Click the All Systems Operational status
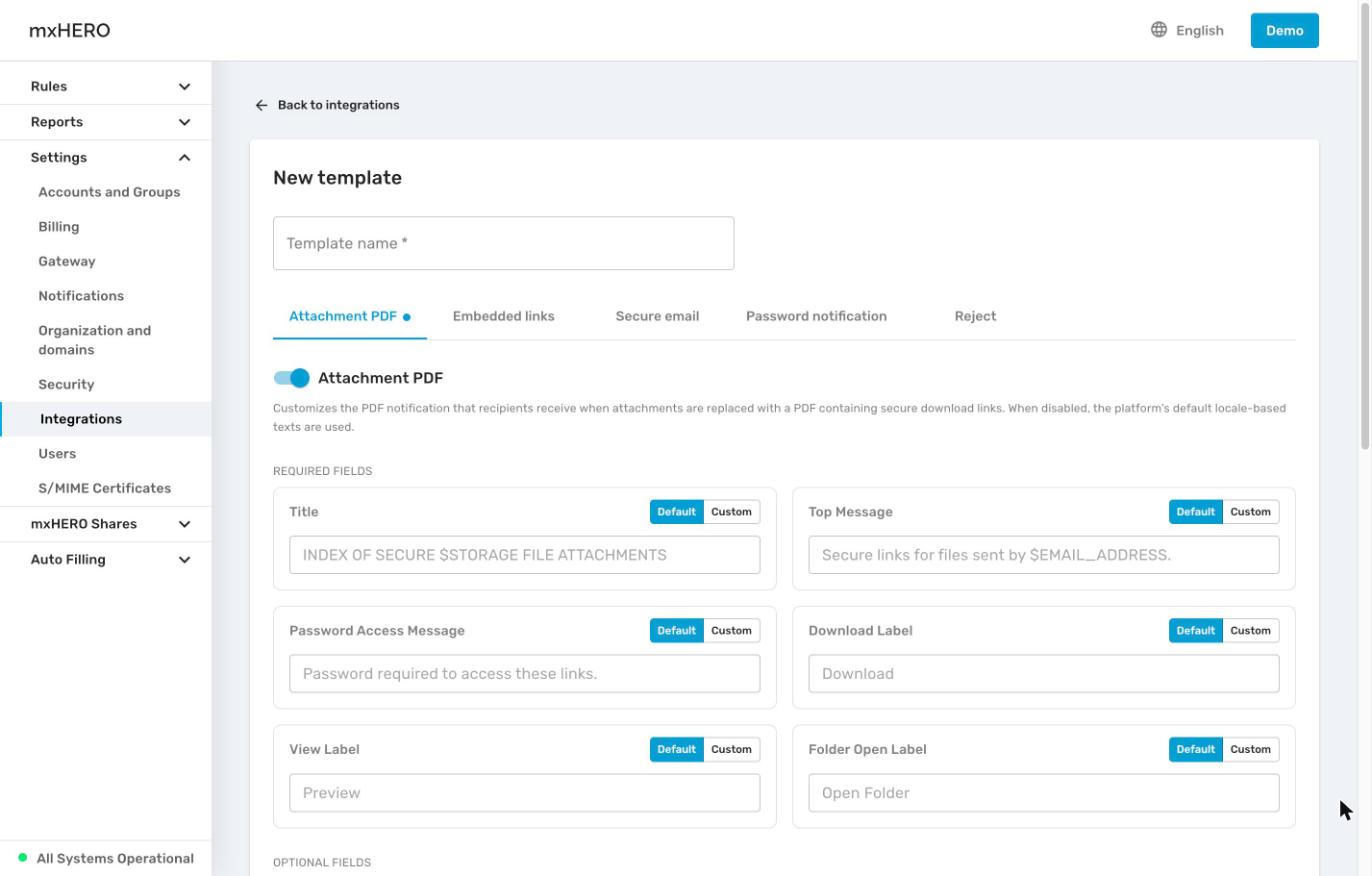The height and width of the screenshot is (876, 1372). click(x=106, y=858)
